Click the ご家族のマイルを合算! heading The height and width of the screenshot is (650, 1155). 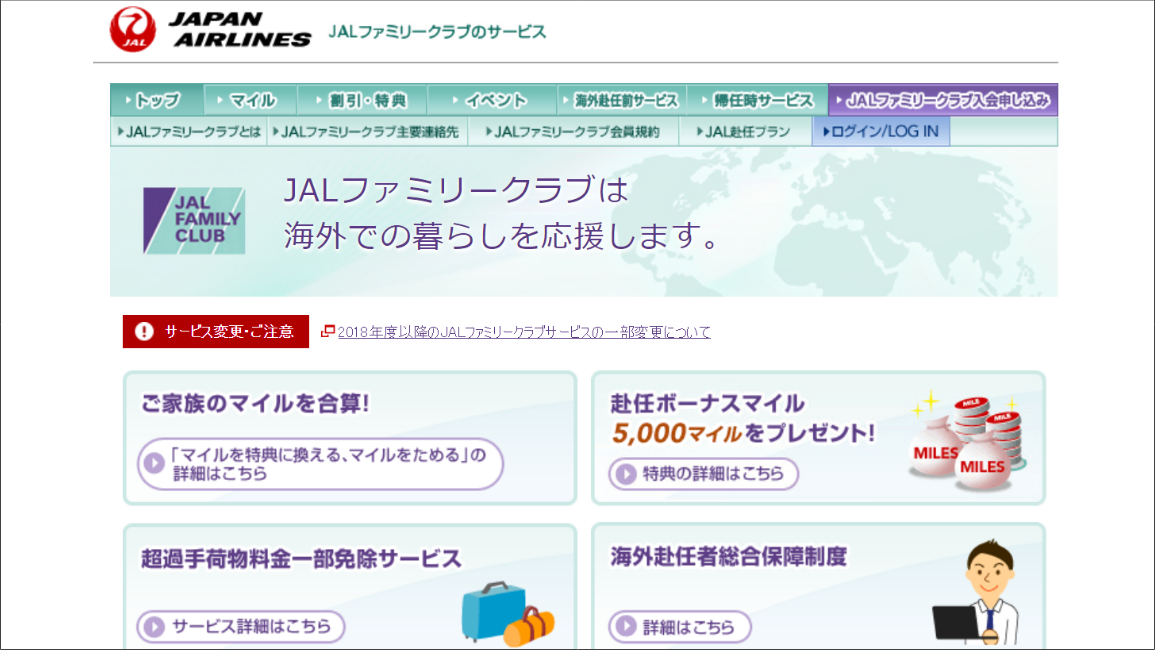[x=255, y=404]
